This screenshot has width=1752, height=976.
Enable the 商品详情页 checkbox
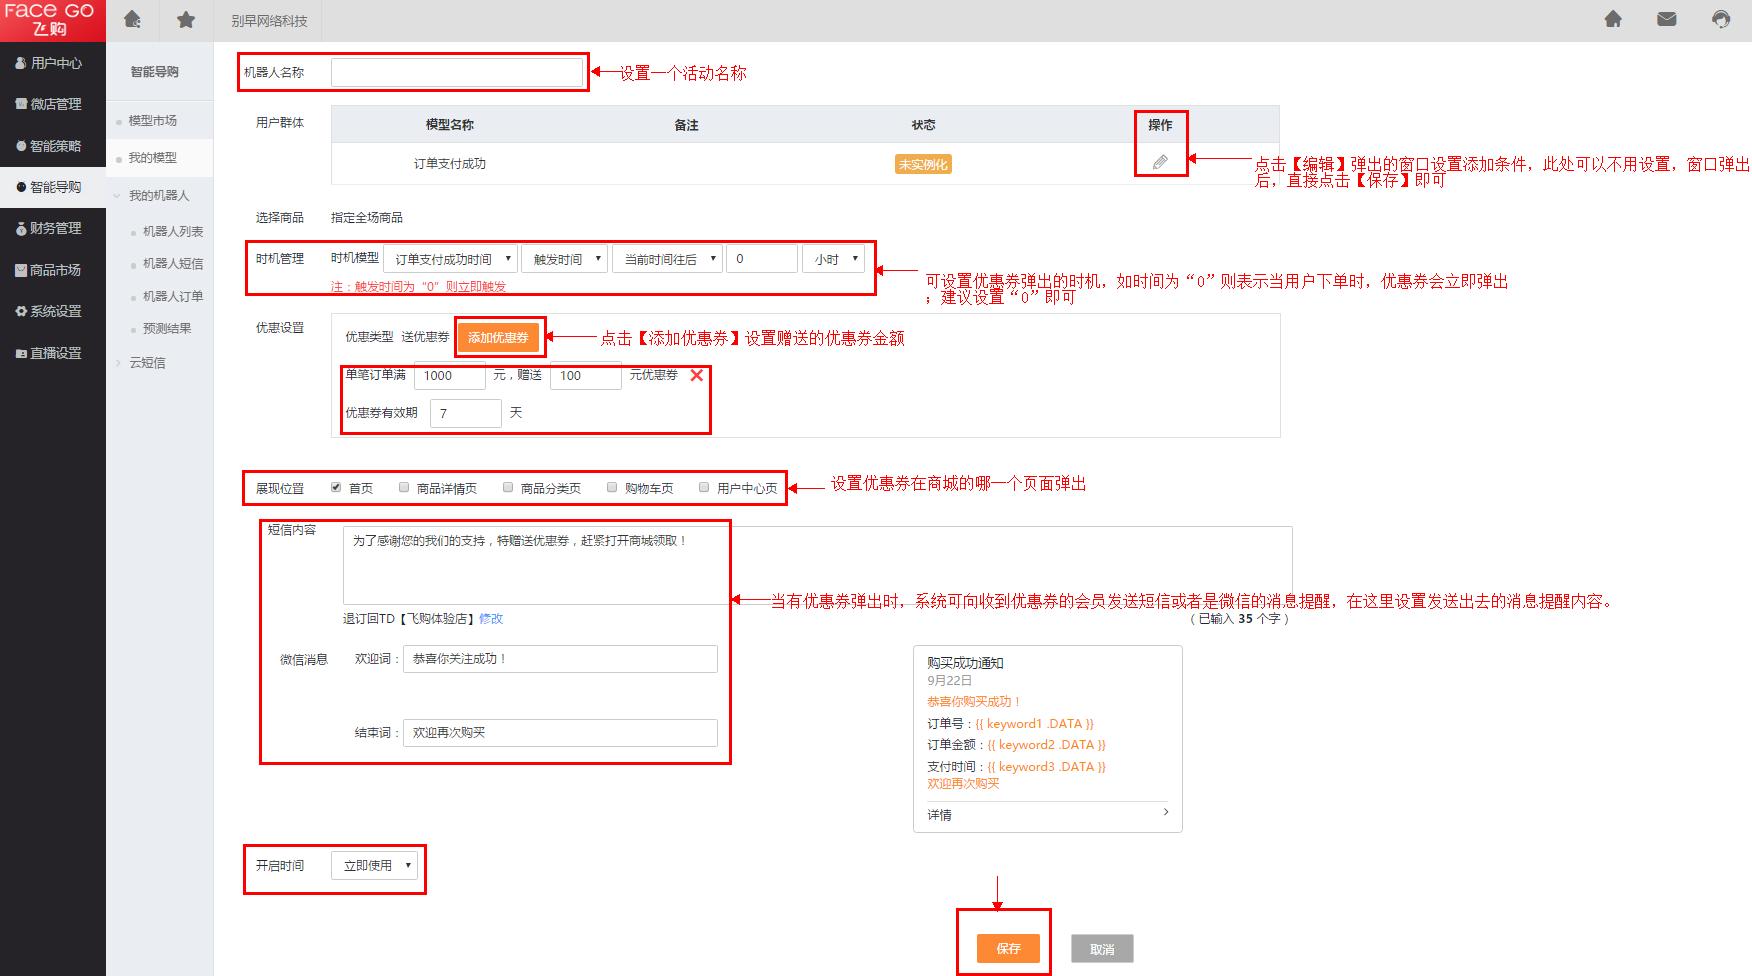click(x=404, y=487)
